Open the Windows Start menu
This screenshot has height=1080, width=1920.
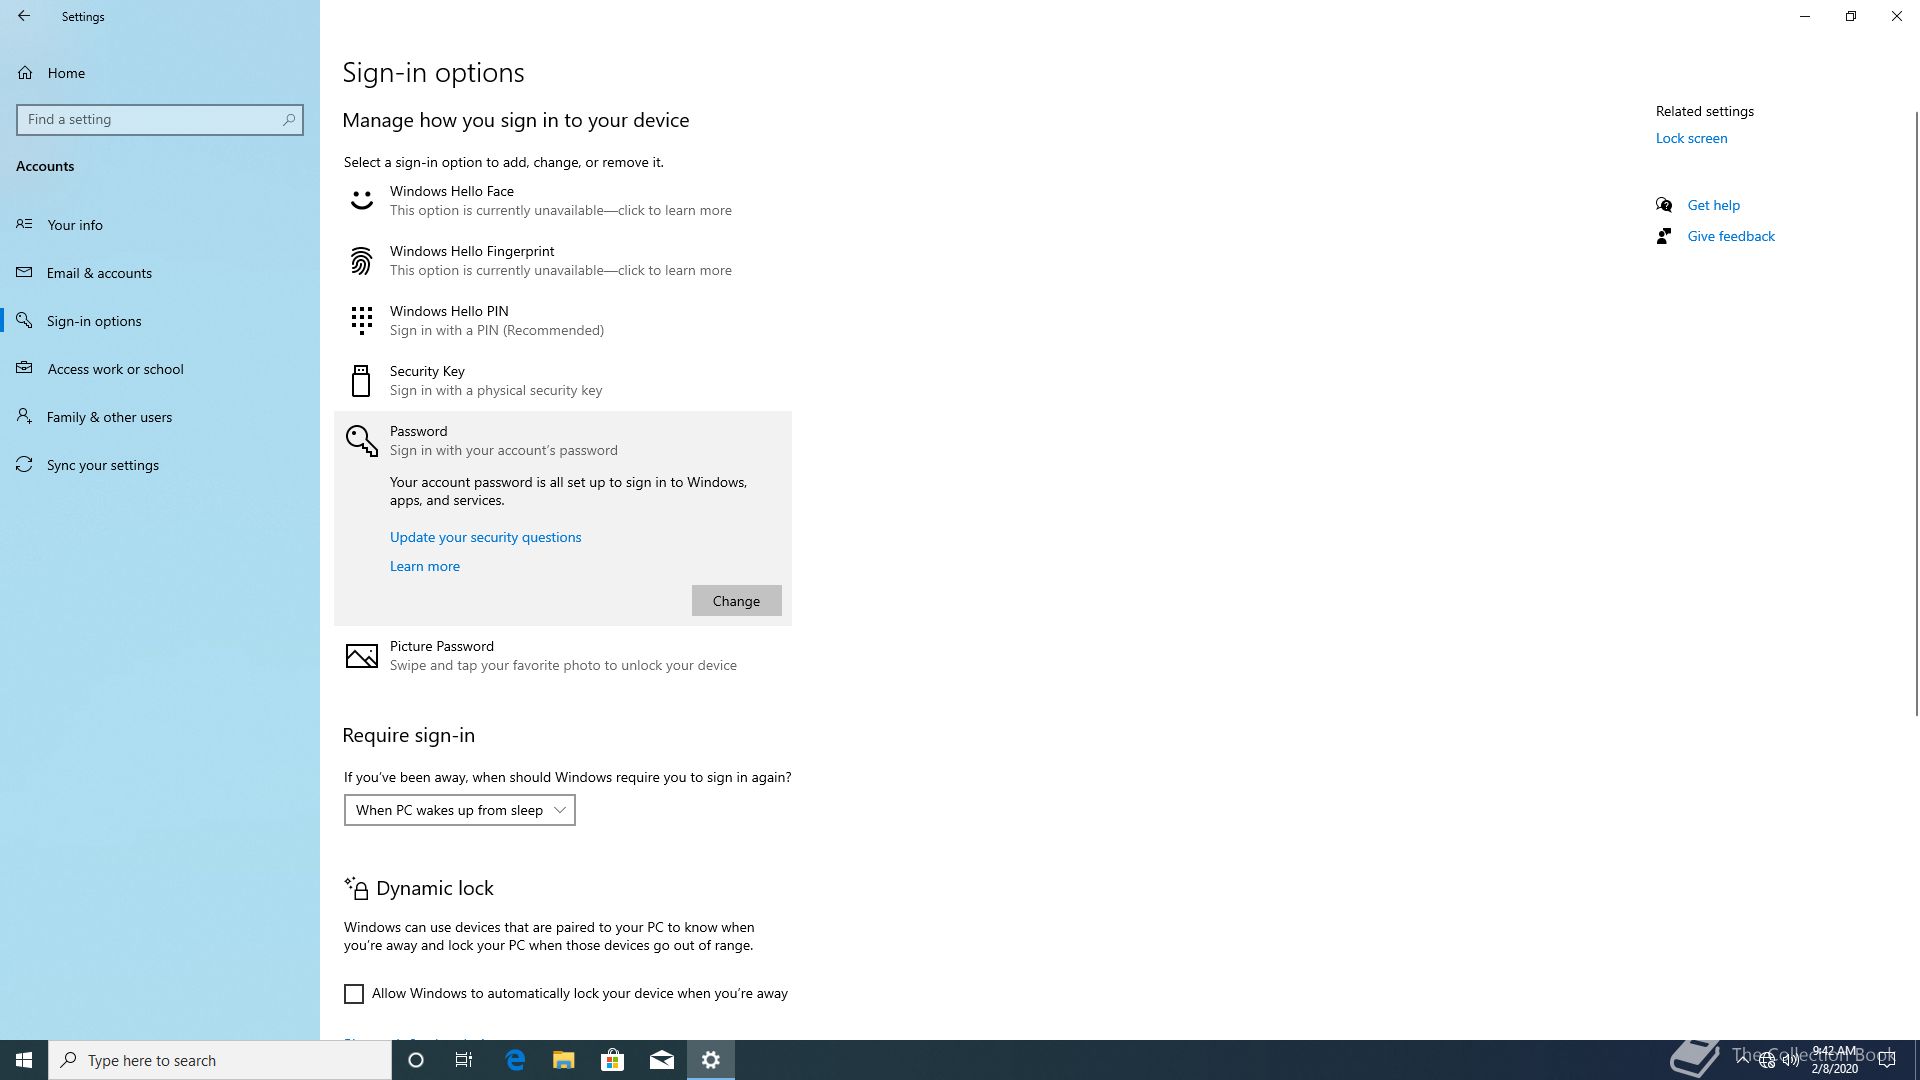pyautogui.click(x=24, y=1060)
